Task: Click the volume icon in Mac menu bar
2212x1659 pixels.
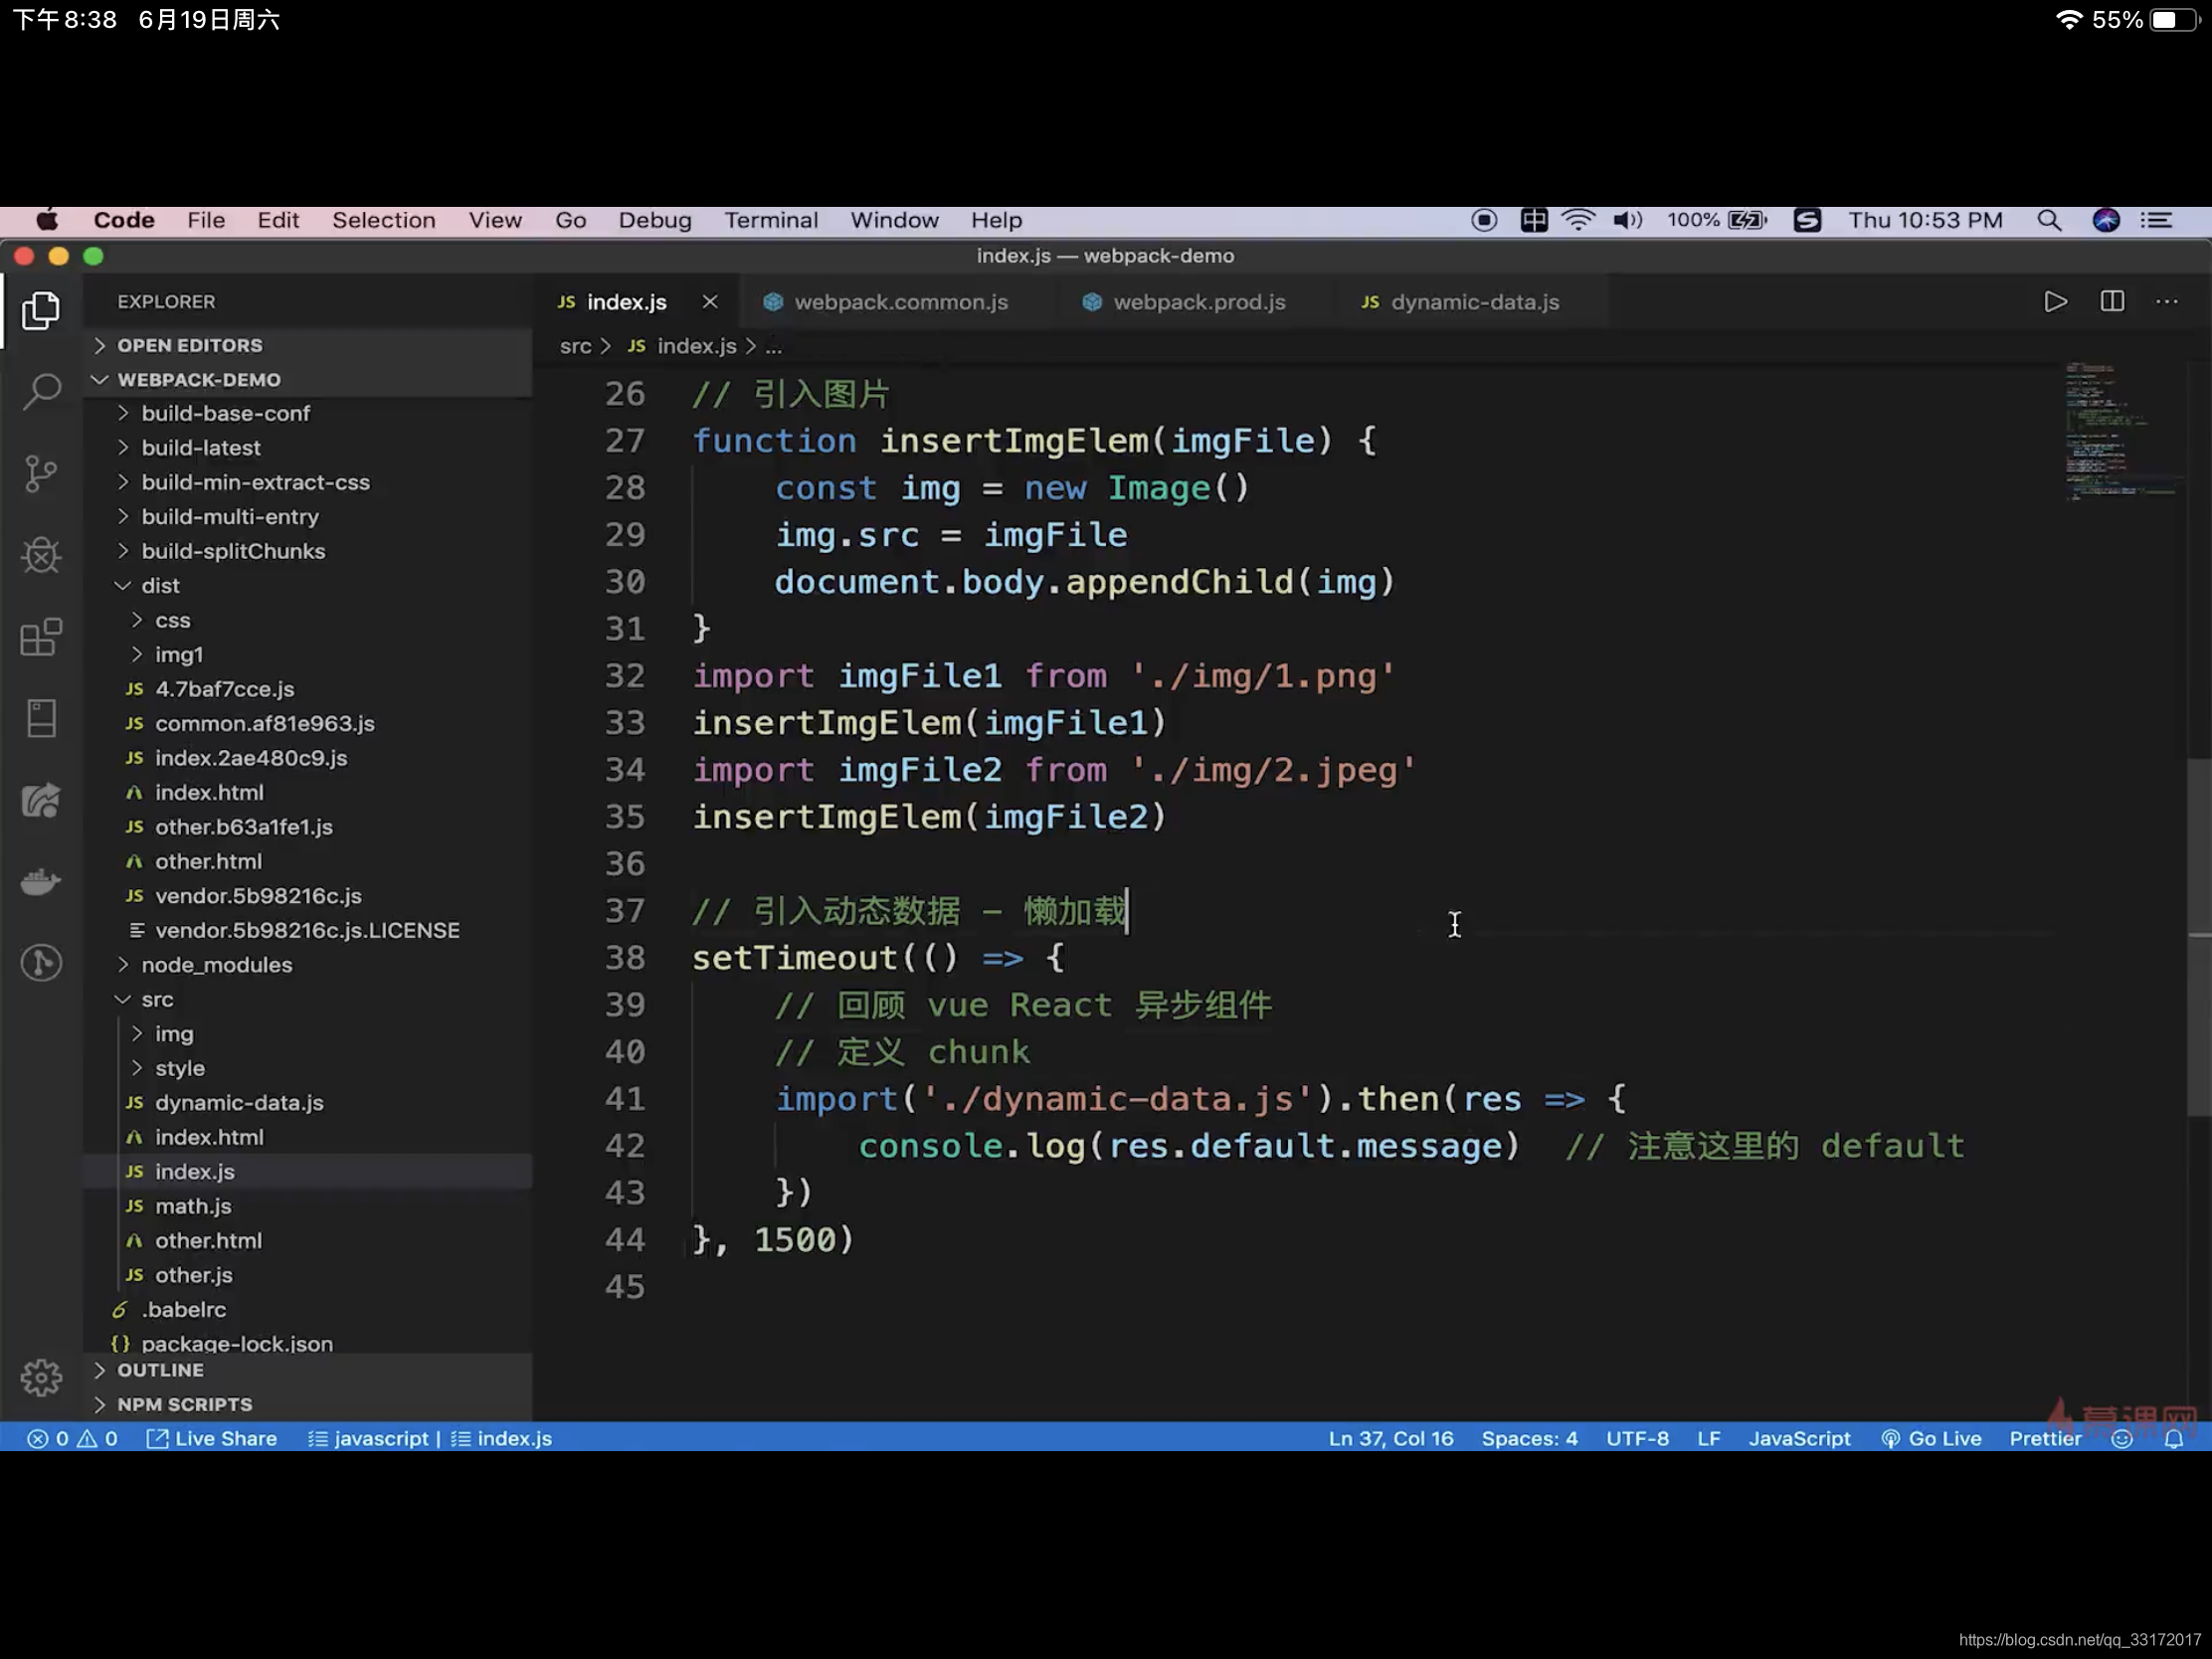Action: (x=1627, y=220)
